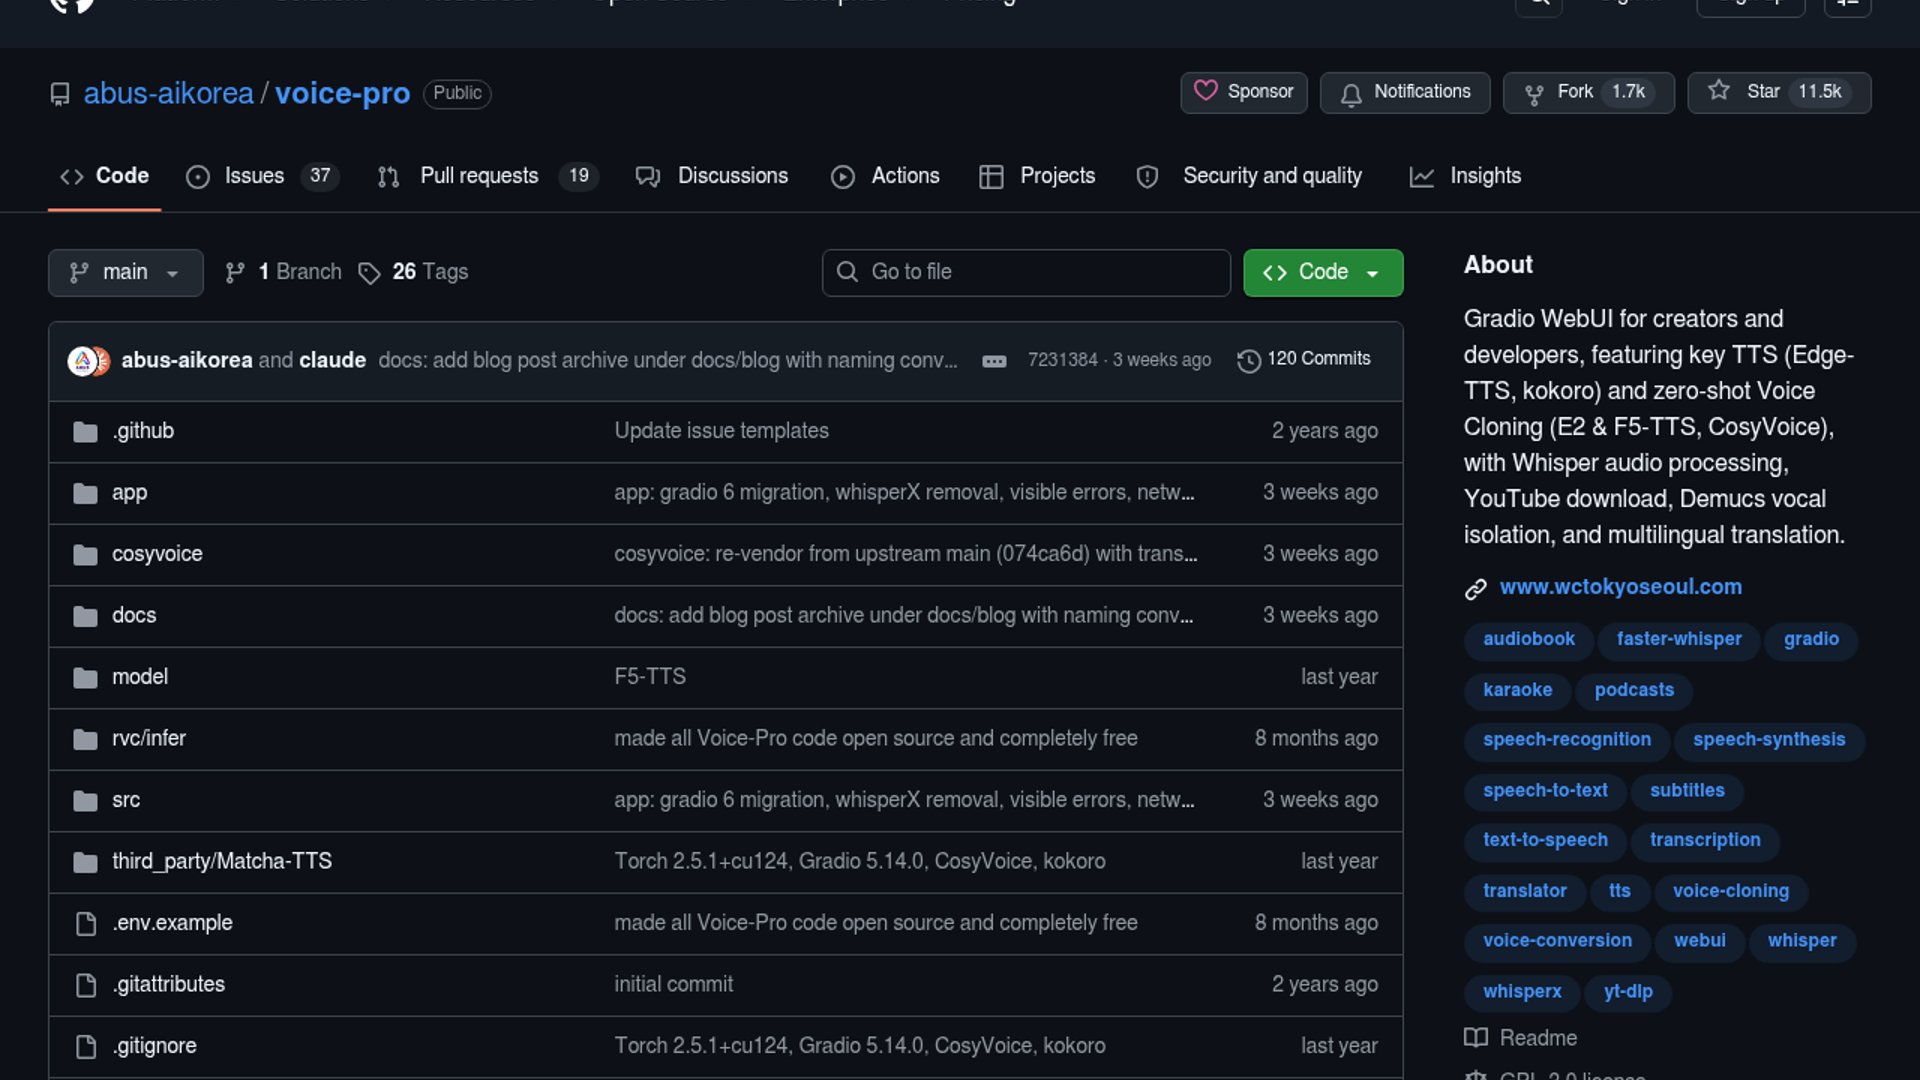Click the 'F5-TTS' commit message
The width and height of the screenshot is (1920, 1080).
[650, 677]
